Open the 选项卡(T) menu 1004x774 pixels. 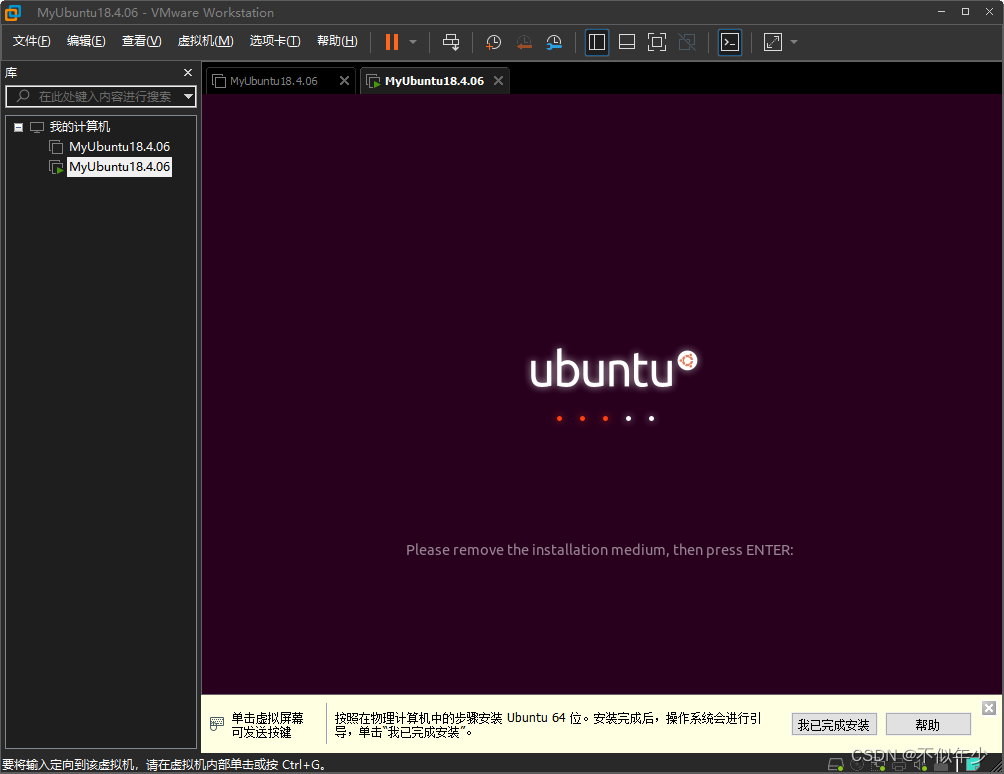click(x=275, y=41)
